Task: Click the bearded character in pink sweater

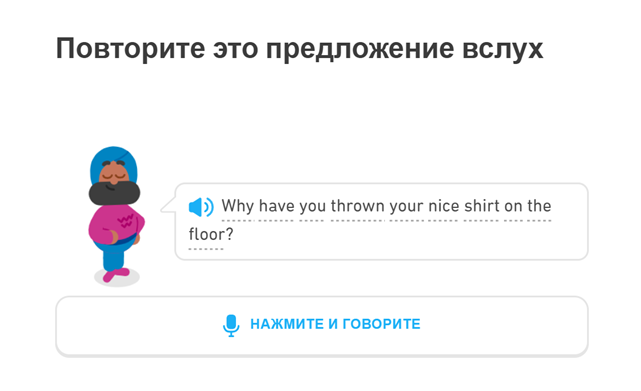Action: point(115,215)
